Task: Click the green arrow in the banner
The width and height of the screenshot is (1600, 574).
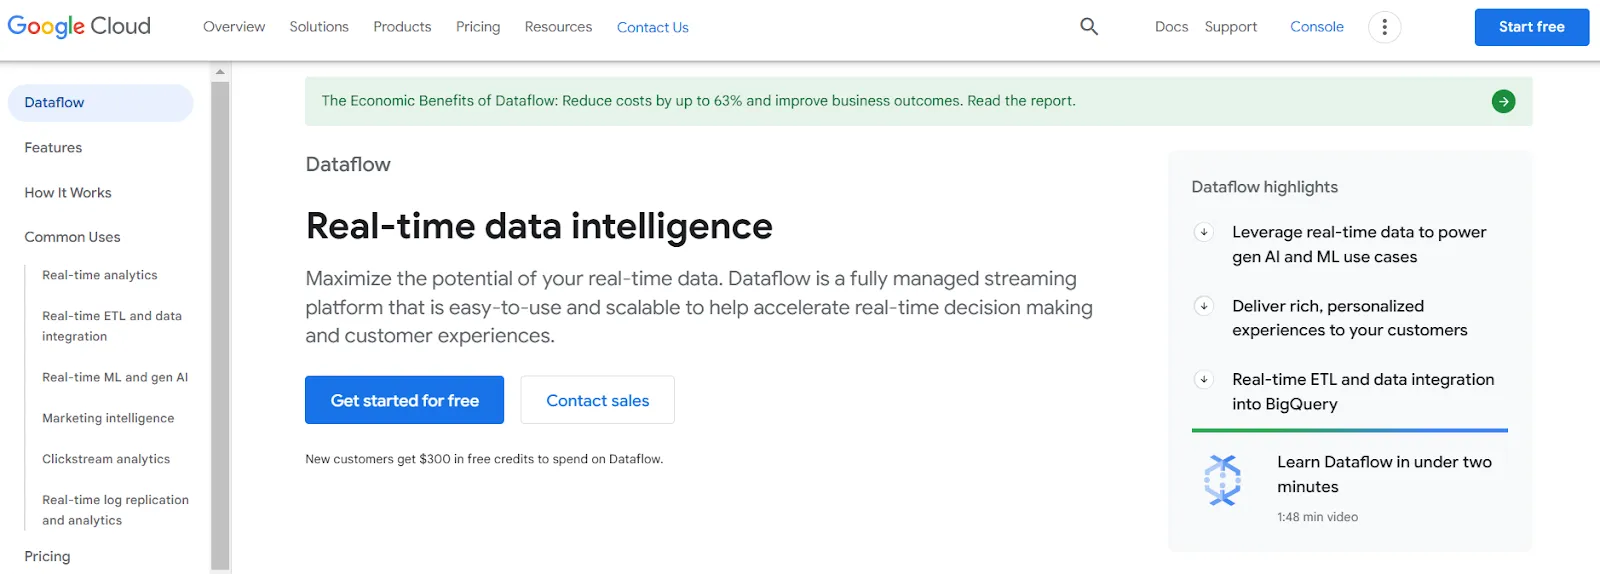Action: click(x=1503, y=101)
